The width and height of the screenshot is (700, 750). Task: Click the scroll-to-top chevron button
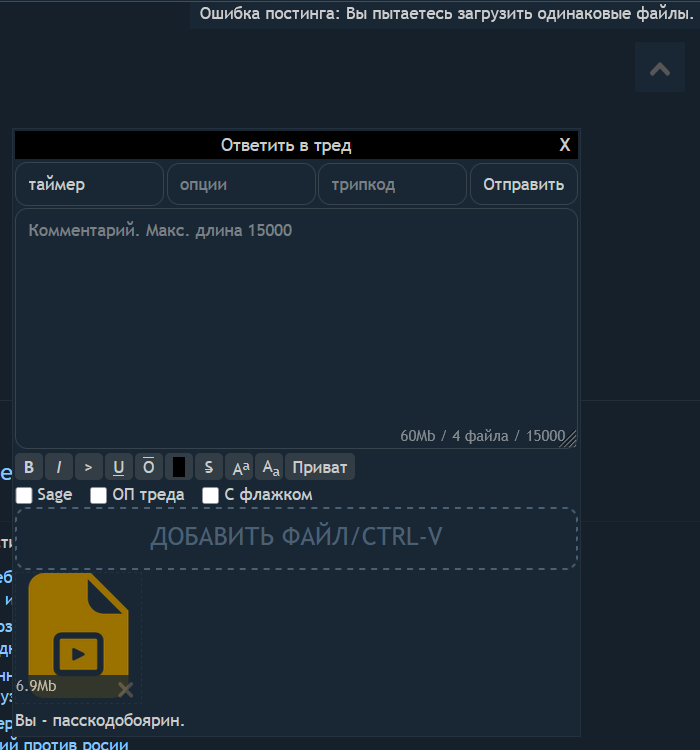(x=660, y=68)
